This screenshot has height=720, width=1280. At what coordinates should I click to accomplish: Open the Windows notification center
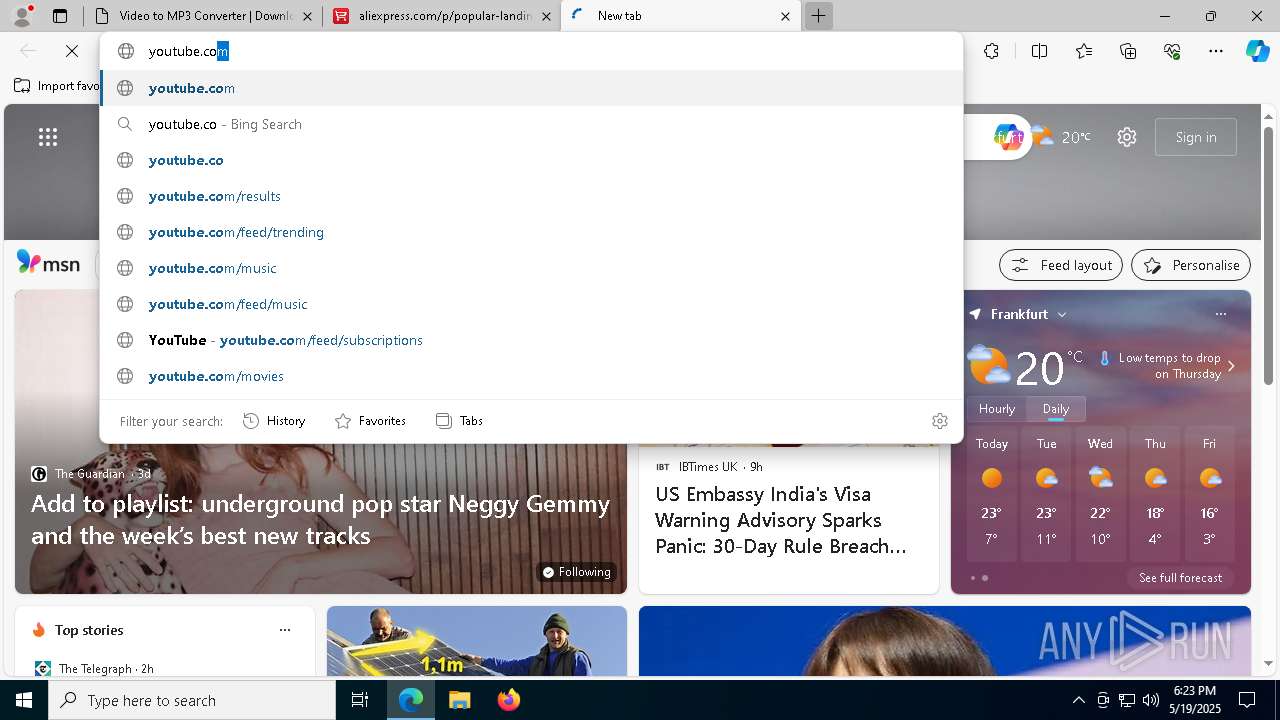coord(1247,700)
